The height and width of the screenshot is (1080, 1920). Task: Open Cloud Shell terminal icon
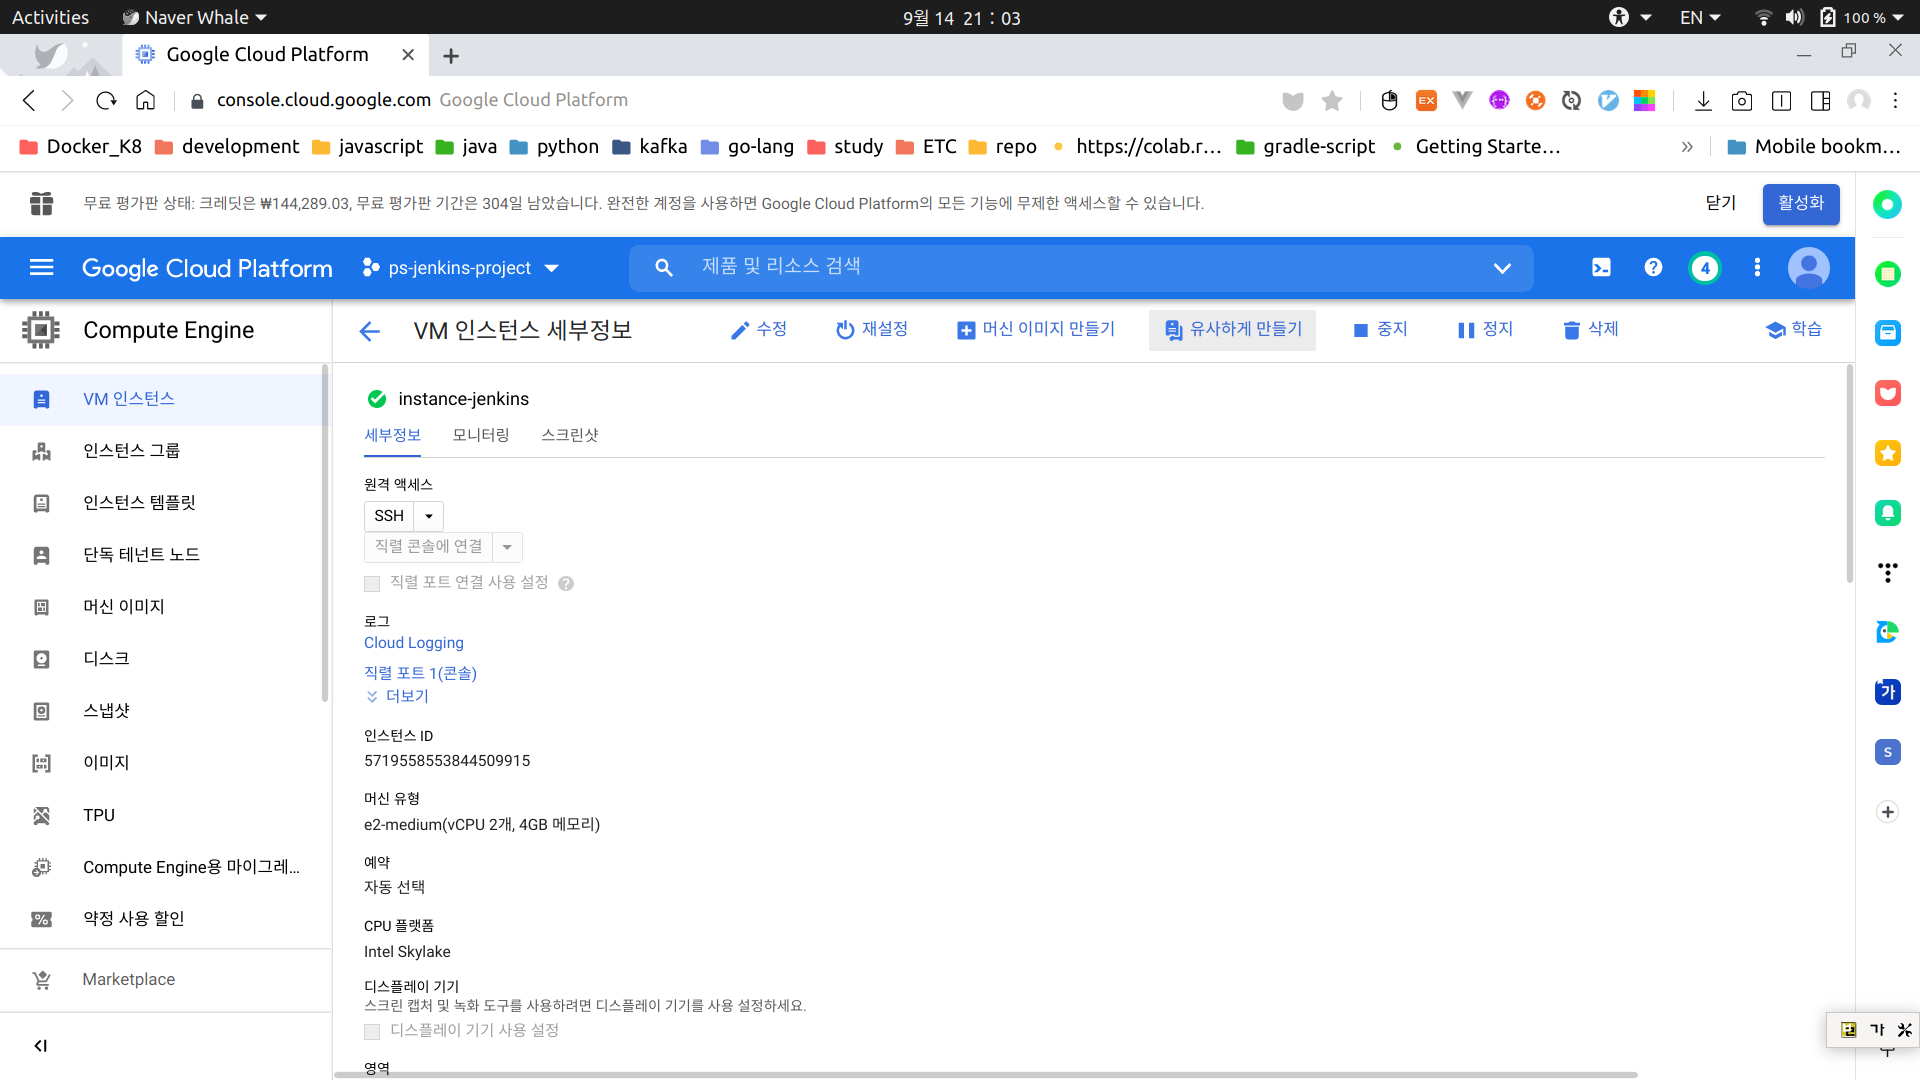pos(1601,268)
